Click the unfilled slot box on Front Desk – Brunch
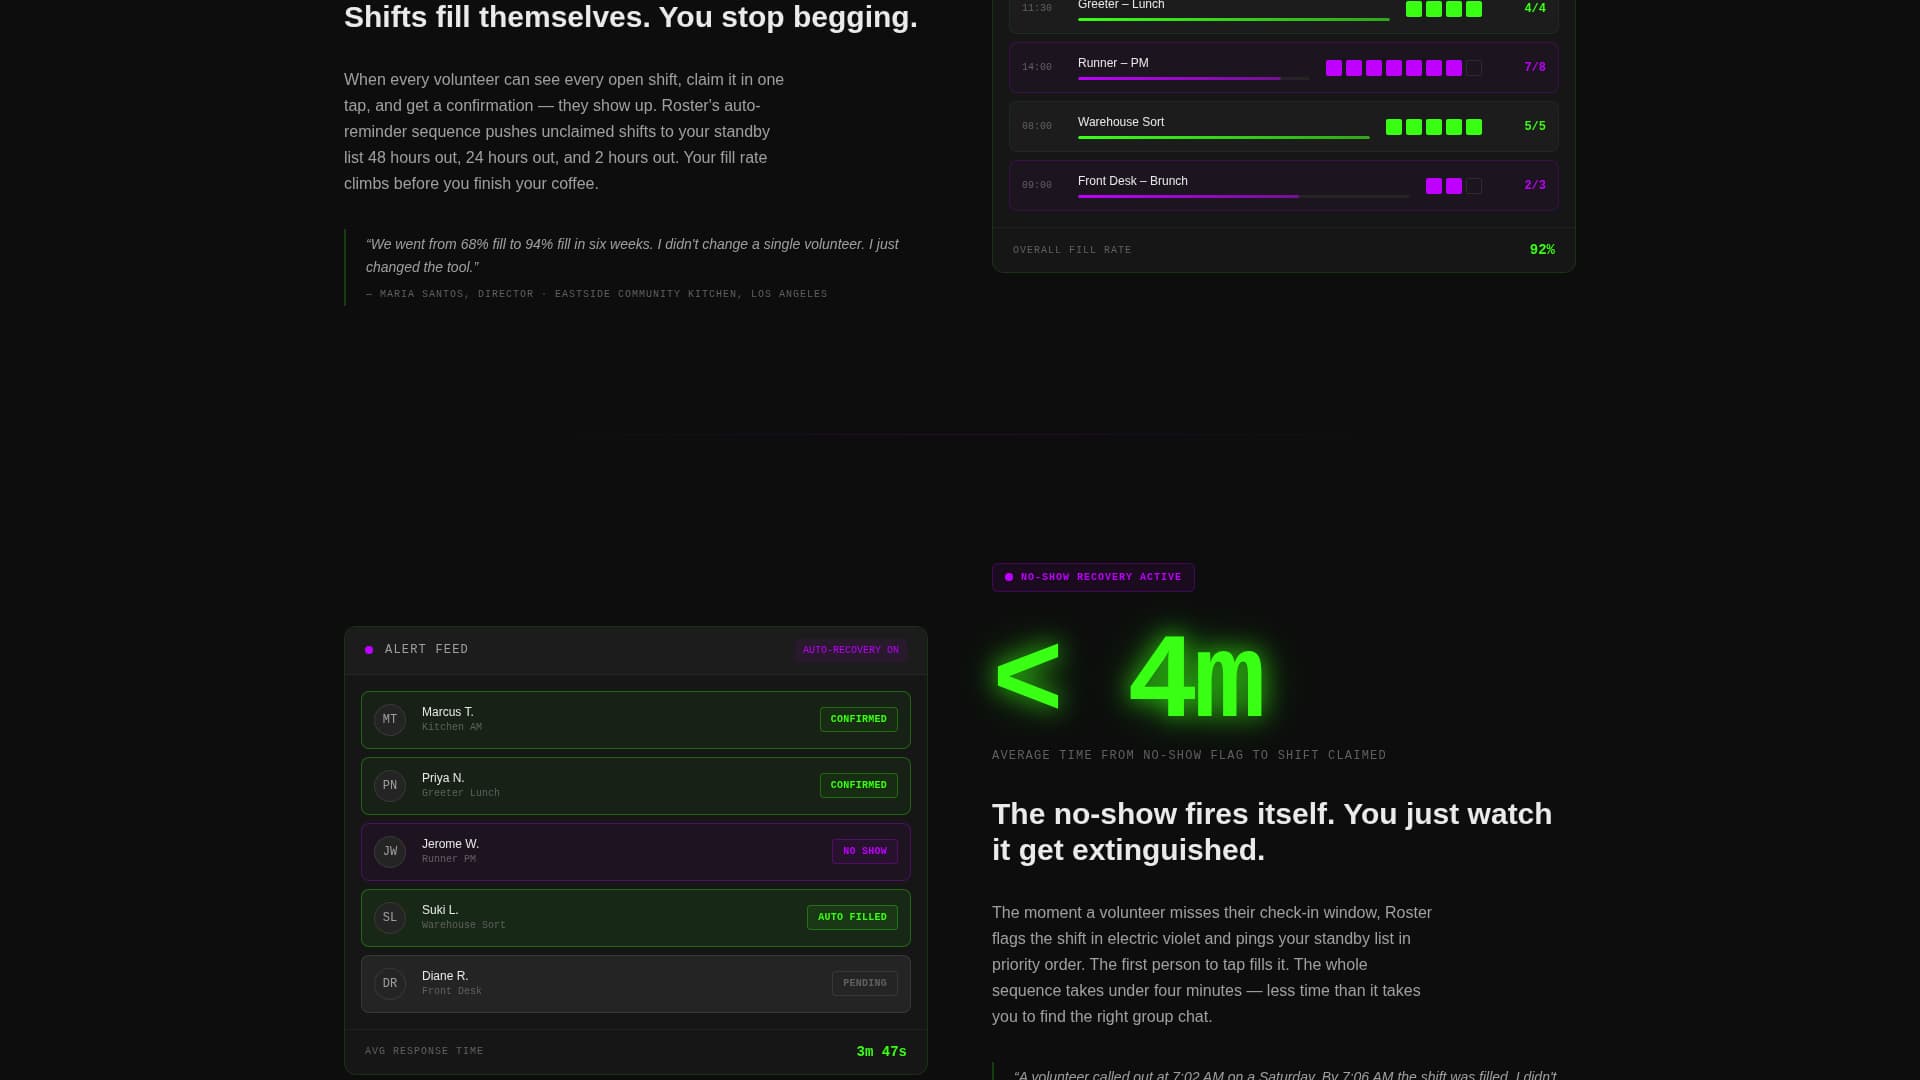Viewport: 1920px width, 1080px height. tap(1473, 185)
